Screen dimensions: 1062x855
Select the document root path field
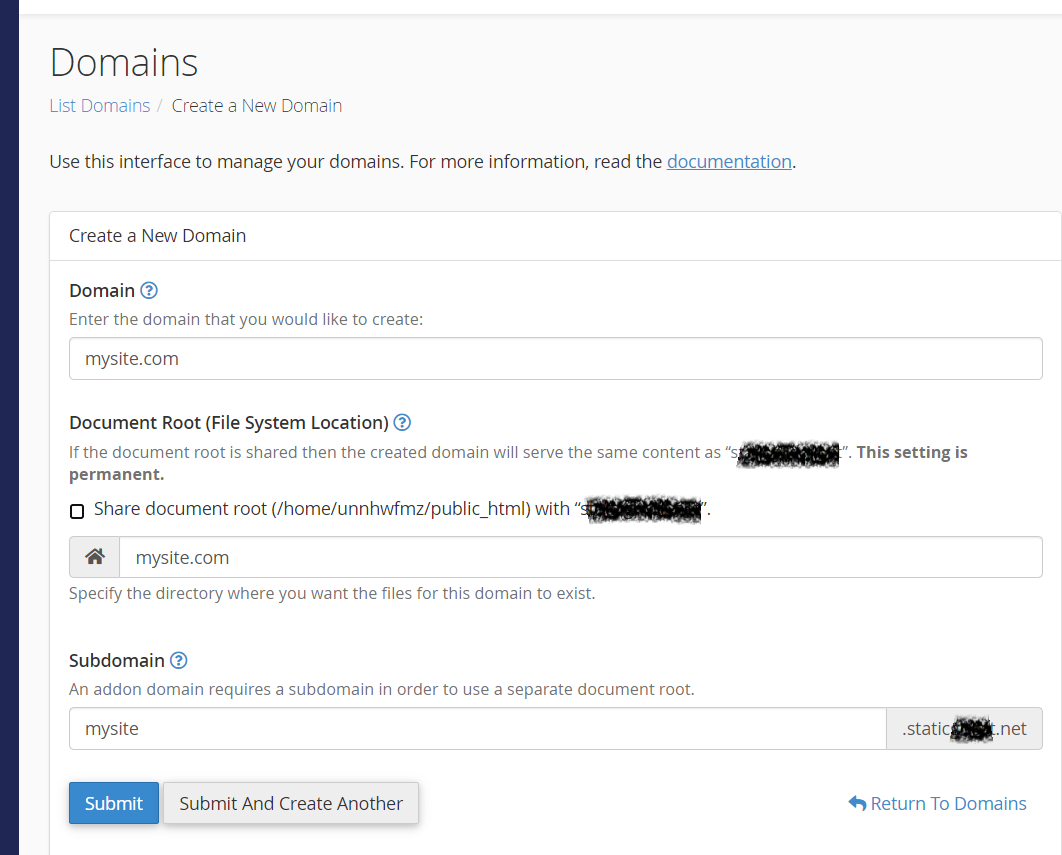tap(580, 556)
